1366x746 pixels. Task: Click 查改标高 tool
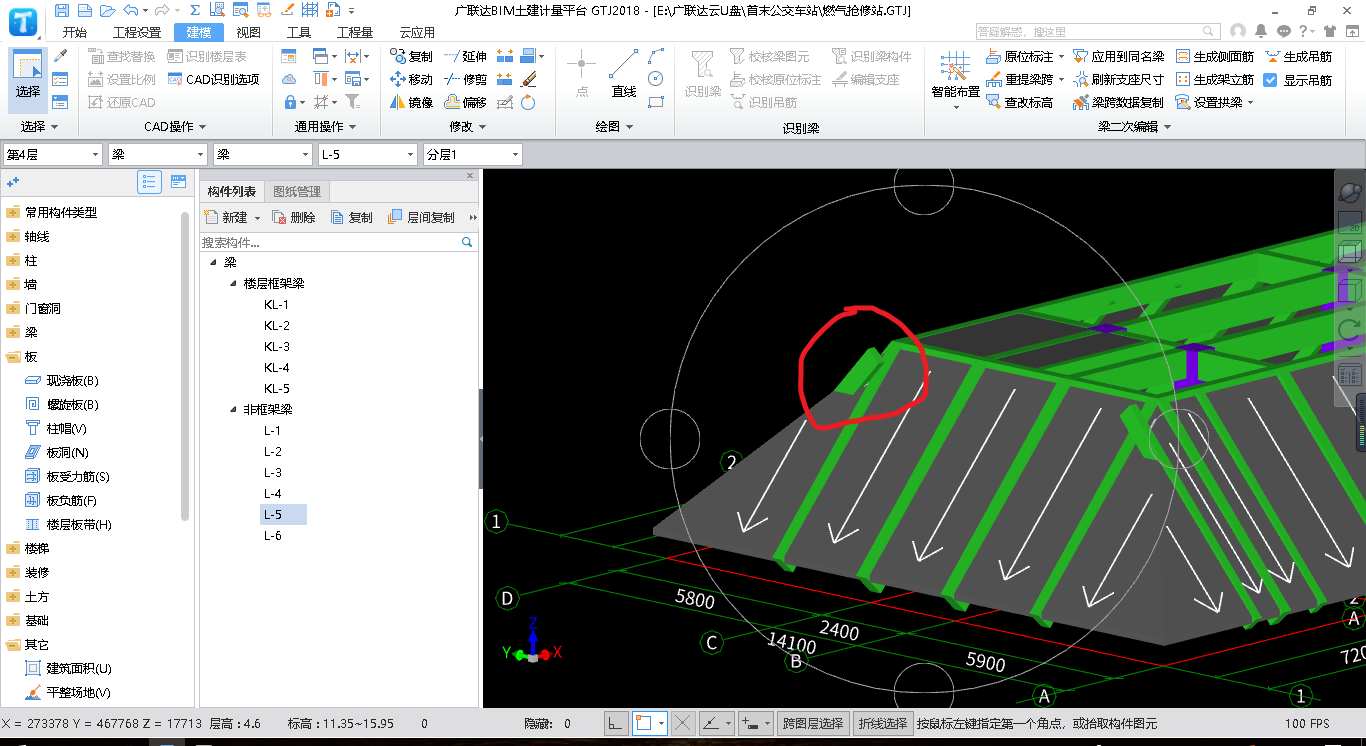coord(1019,102)
